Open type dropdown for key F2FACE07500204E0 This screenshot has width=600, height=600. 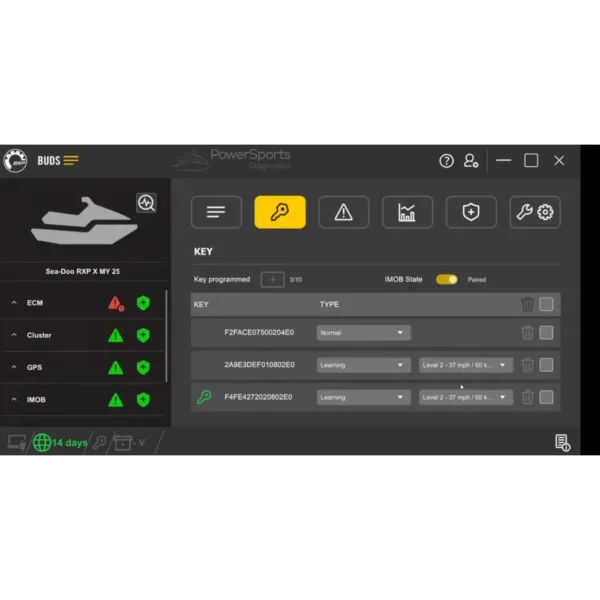[363, 333]
